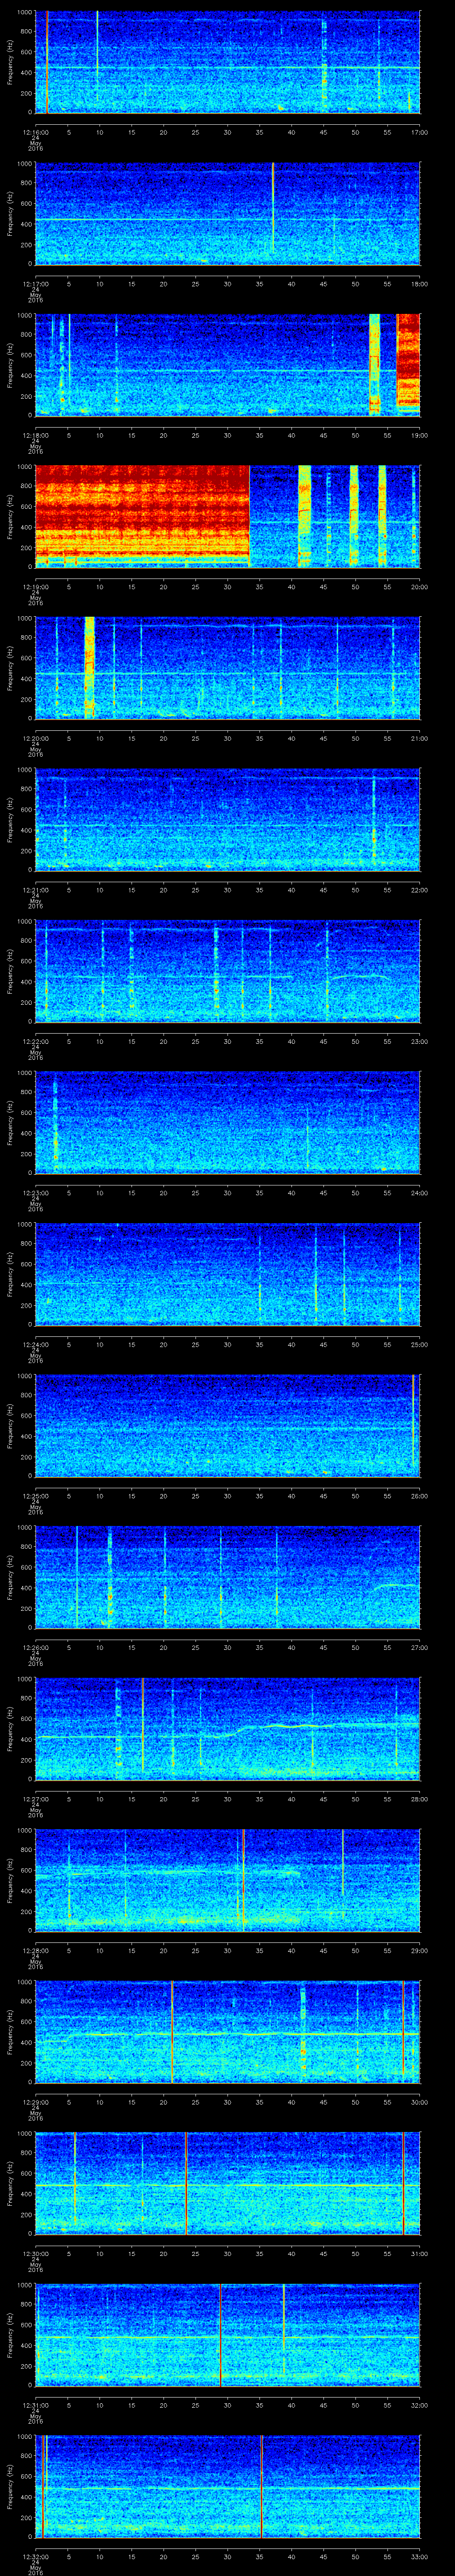Screen dimensions: 455x2576
Task: Select the spectrogram panel beginning at 12:18:00
Action: 228,365
